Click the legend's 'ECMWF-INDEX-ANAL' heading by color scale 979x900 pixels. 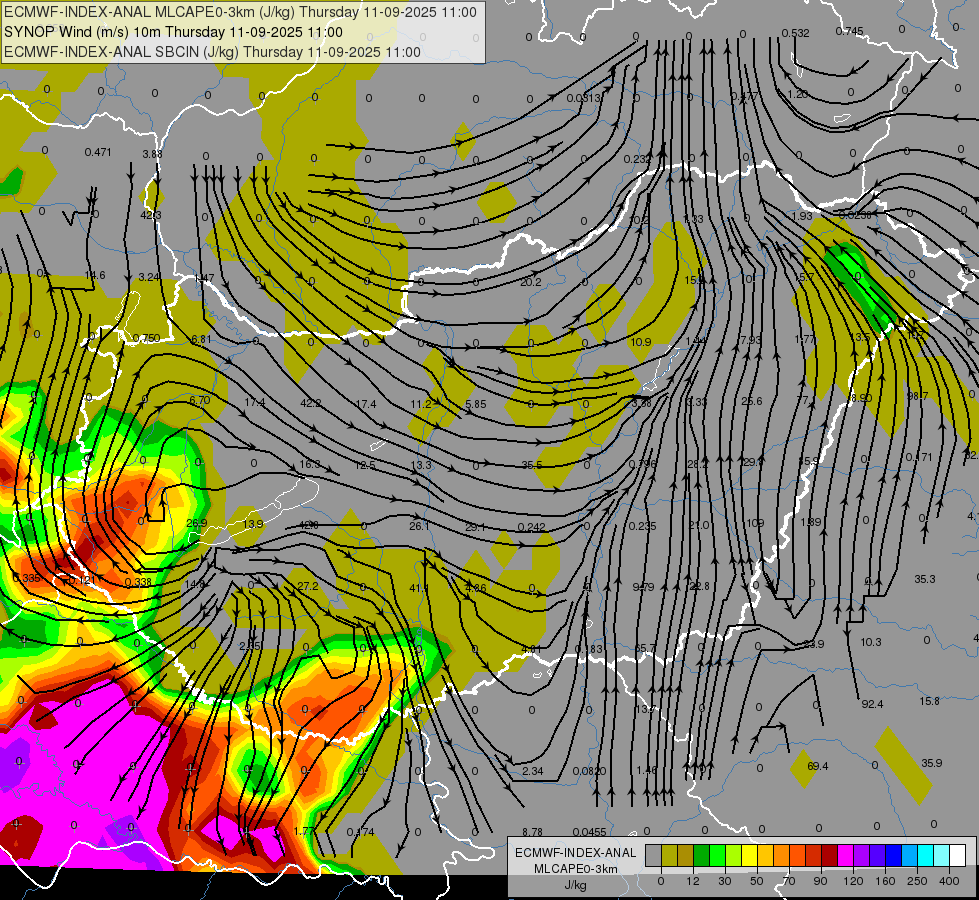click(x=575, y=853)
